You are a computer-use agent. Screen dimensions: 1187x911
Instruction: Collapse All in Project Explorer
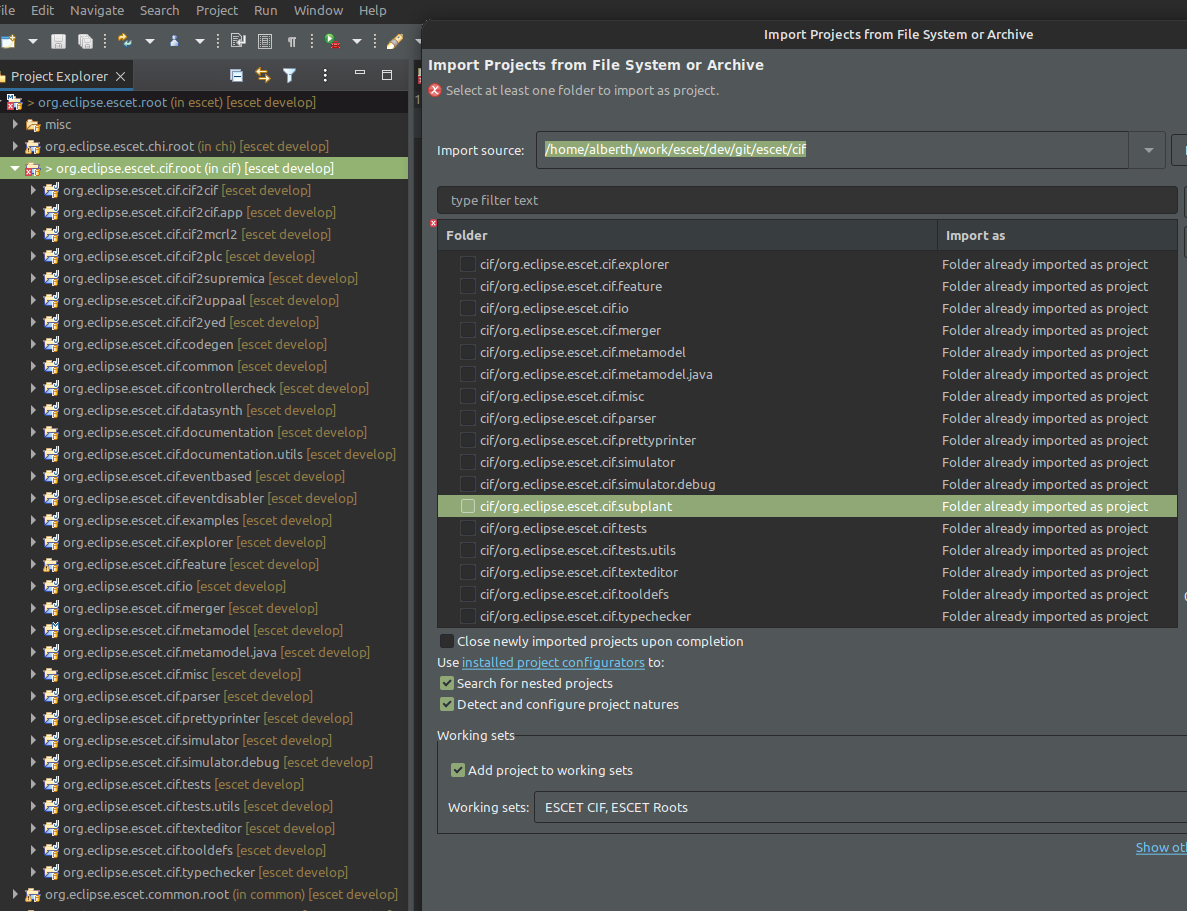(236, 75)
